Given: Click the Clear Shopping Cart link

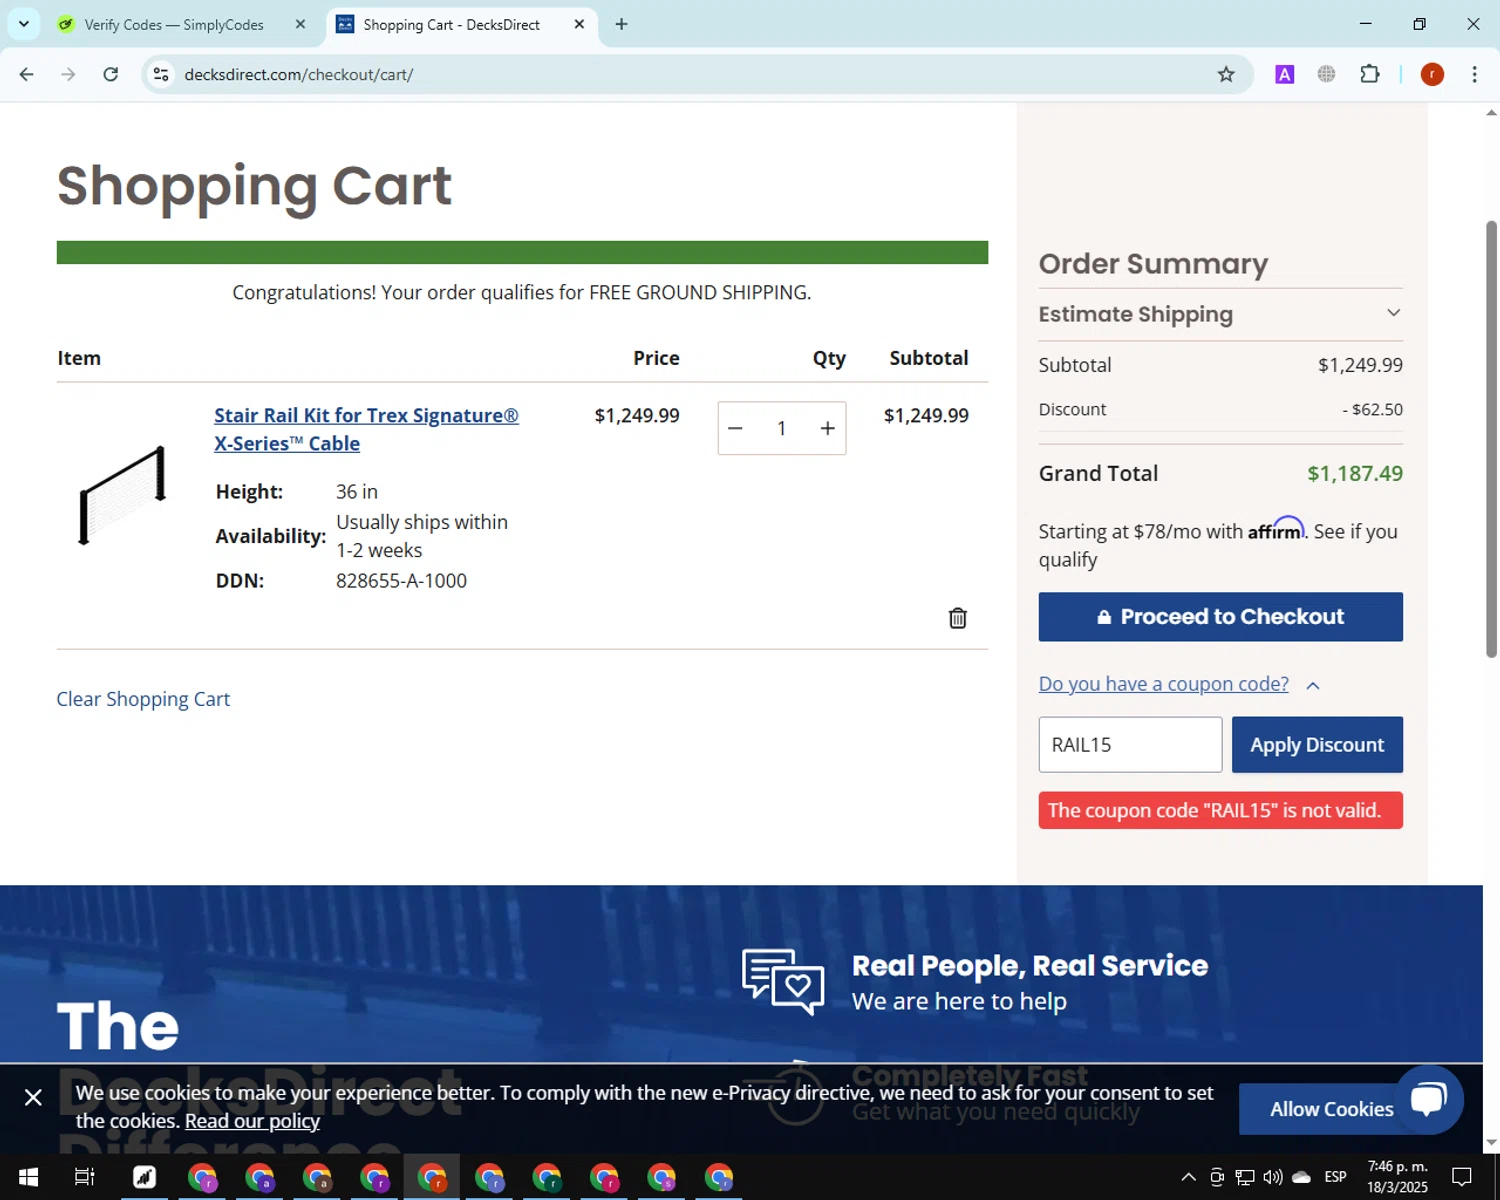Looking at the screenshot, I should pyautogui.click(x=143, y=699).
